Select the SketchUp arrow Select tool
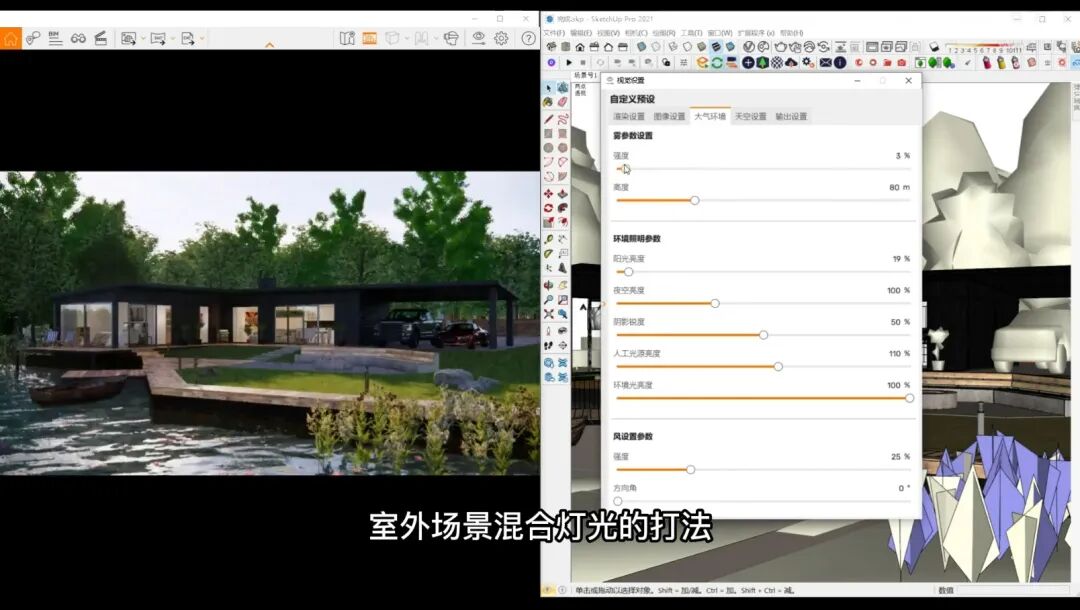Screen dimensions: 1080x610 tap(549, 88)
